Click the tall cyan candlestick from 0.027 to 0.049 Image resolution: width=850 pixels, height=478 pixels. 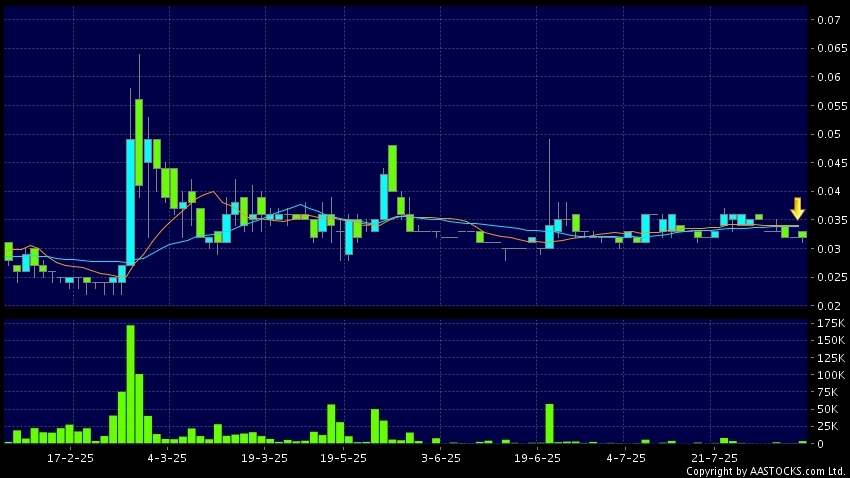pos(131,202)
